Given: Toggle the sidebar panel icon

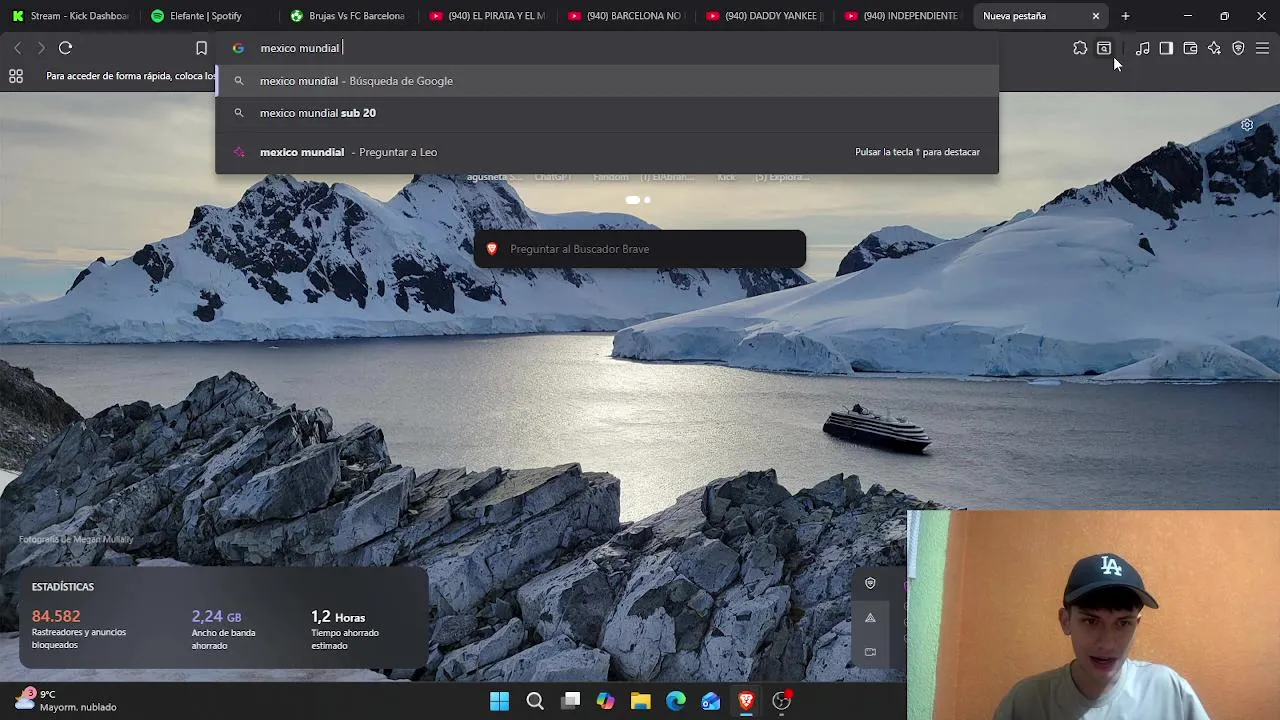Looking at the screenshot, I should [x=1166, y=48].
